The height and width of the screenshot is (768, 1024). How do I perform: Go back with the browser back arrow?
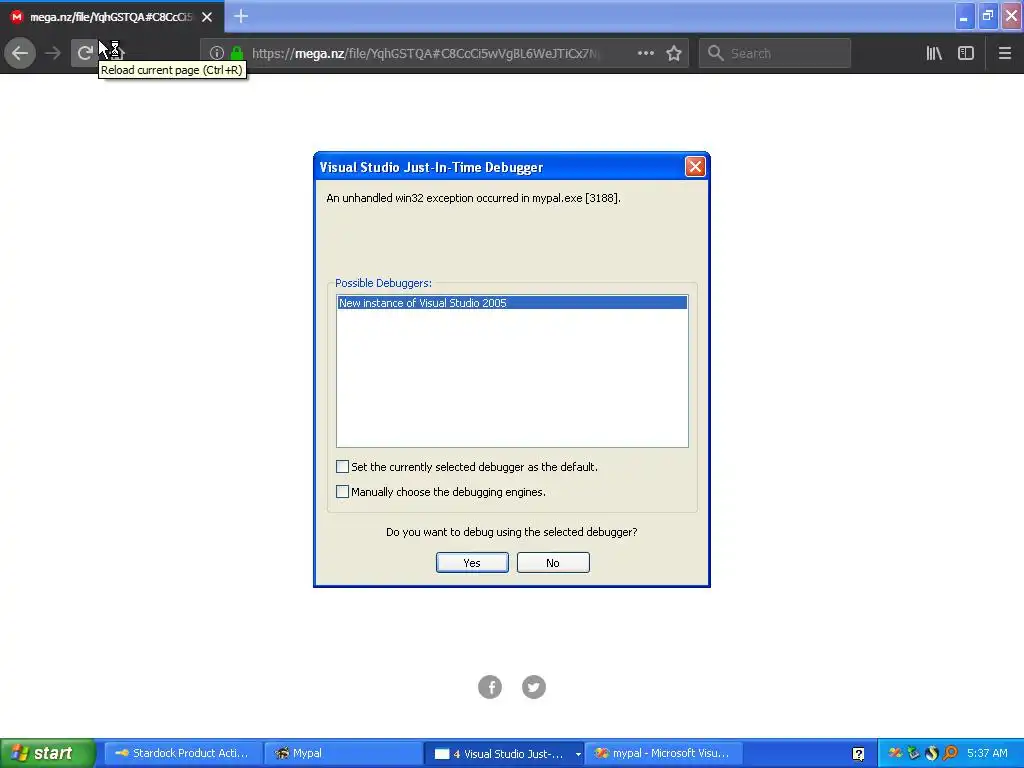coord(20,53)
